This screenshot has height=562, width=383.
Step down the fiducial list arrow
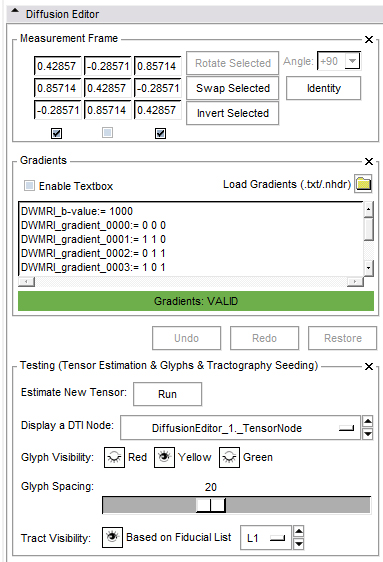298,544
